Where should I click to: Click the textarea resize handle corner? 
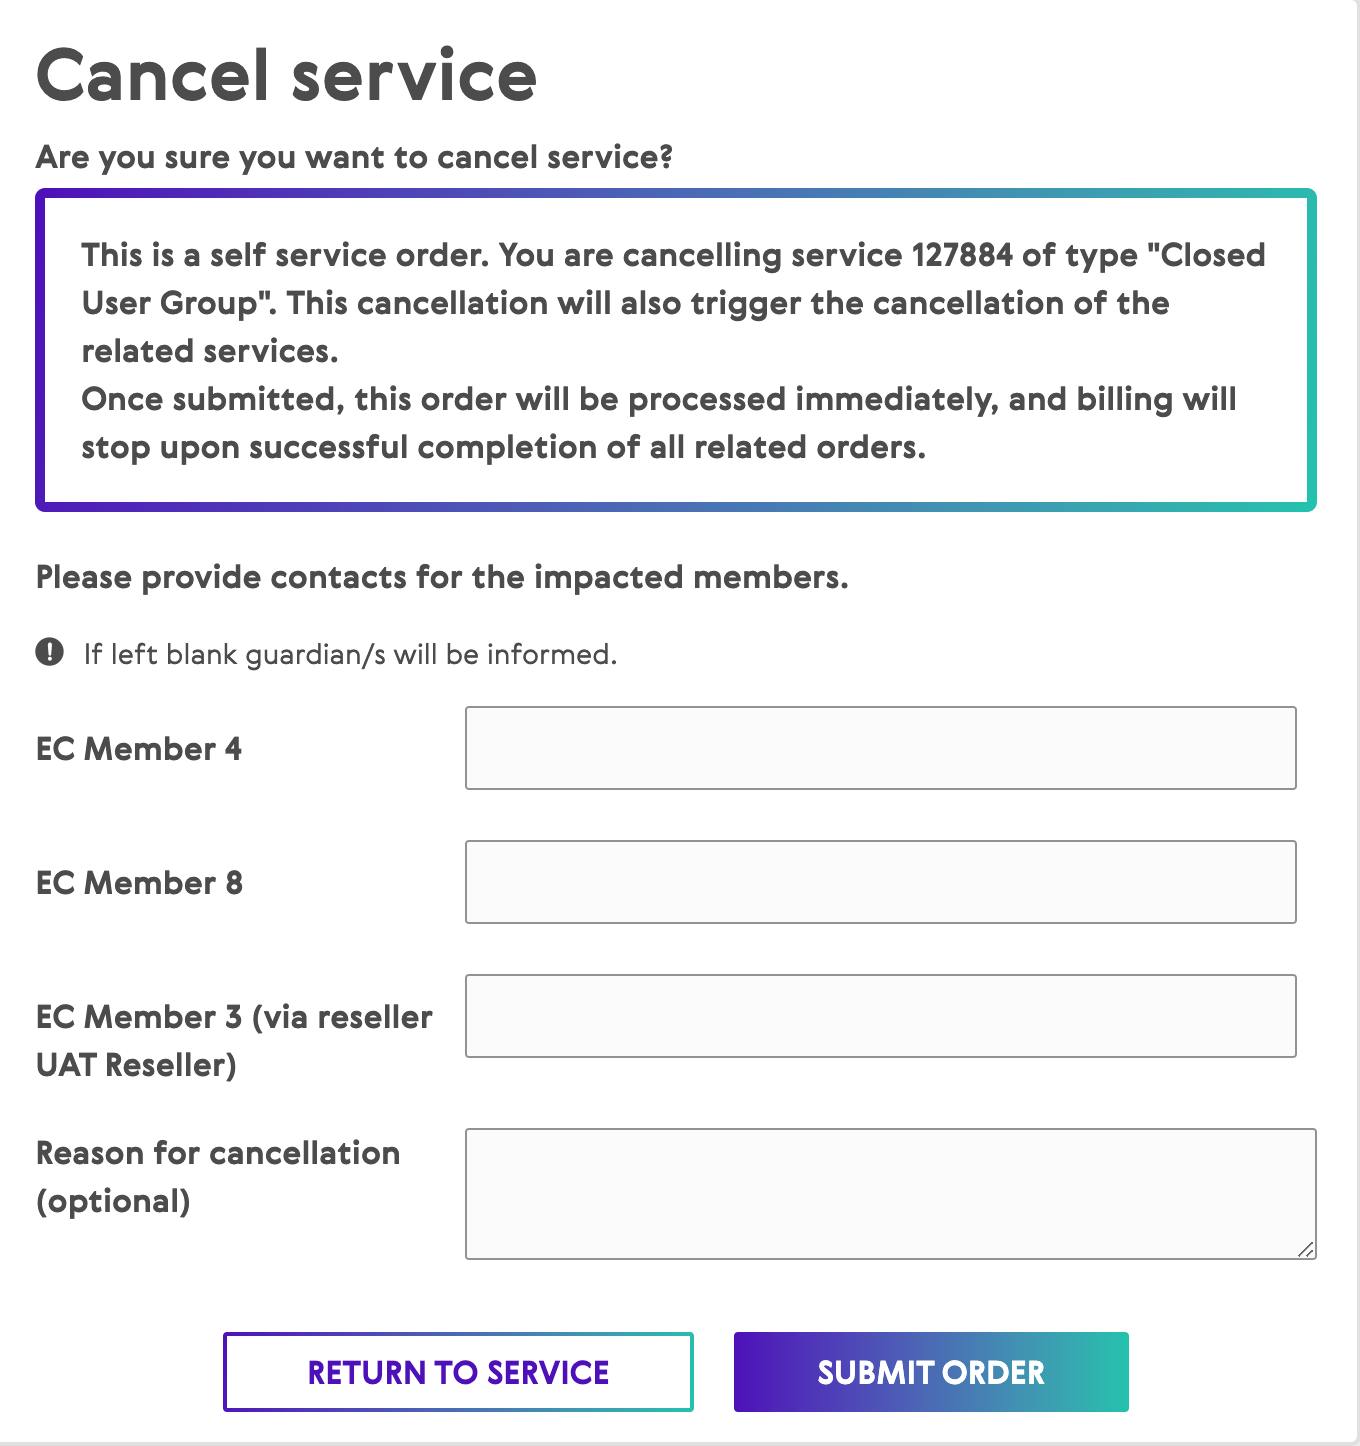[1305, 1248]
